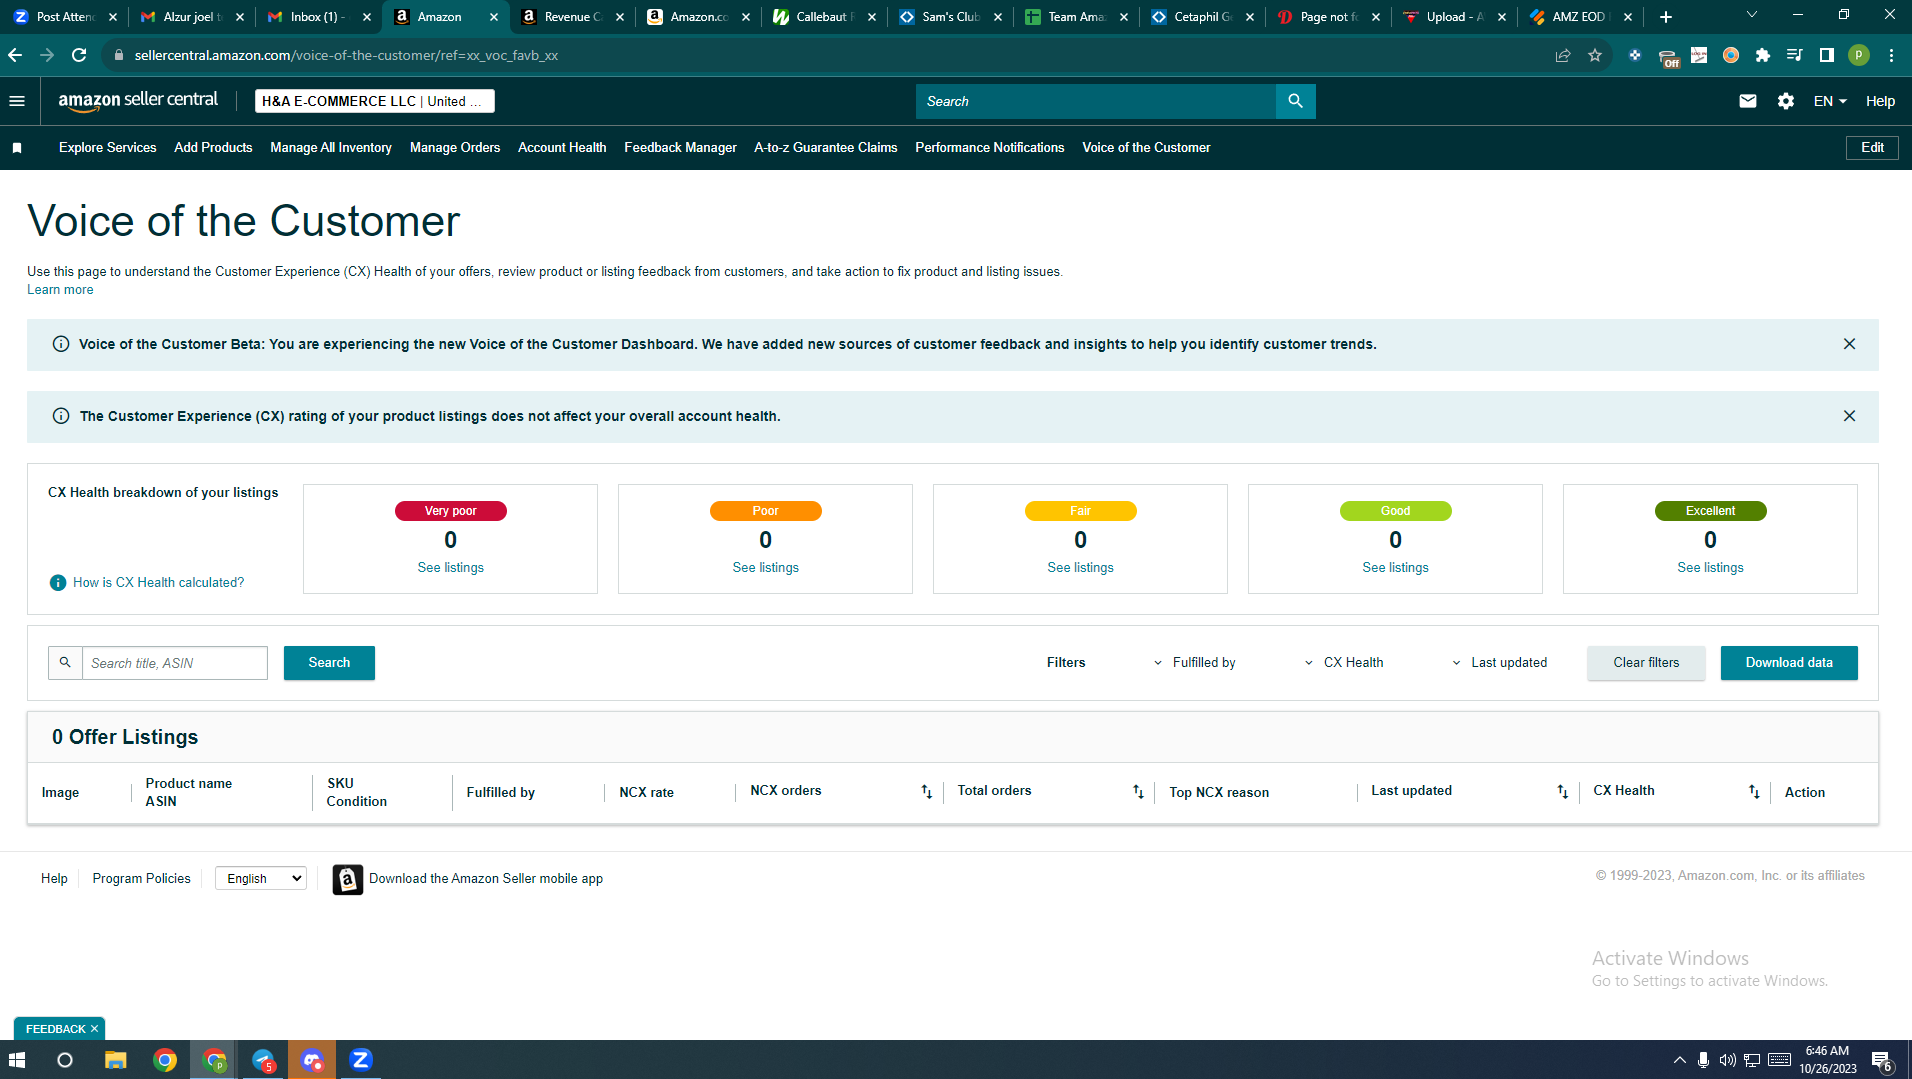This screenshot has height=1079, width=1912.
Task: Click the Edit button in nav bar
Action: 1872,148
